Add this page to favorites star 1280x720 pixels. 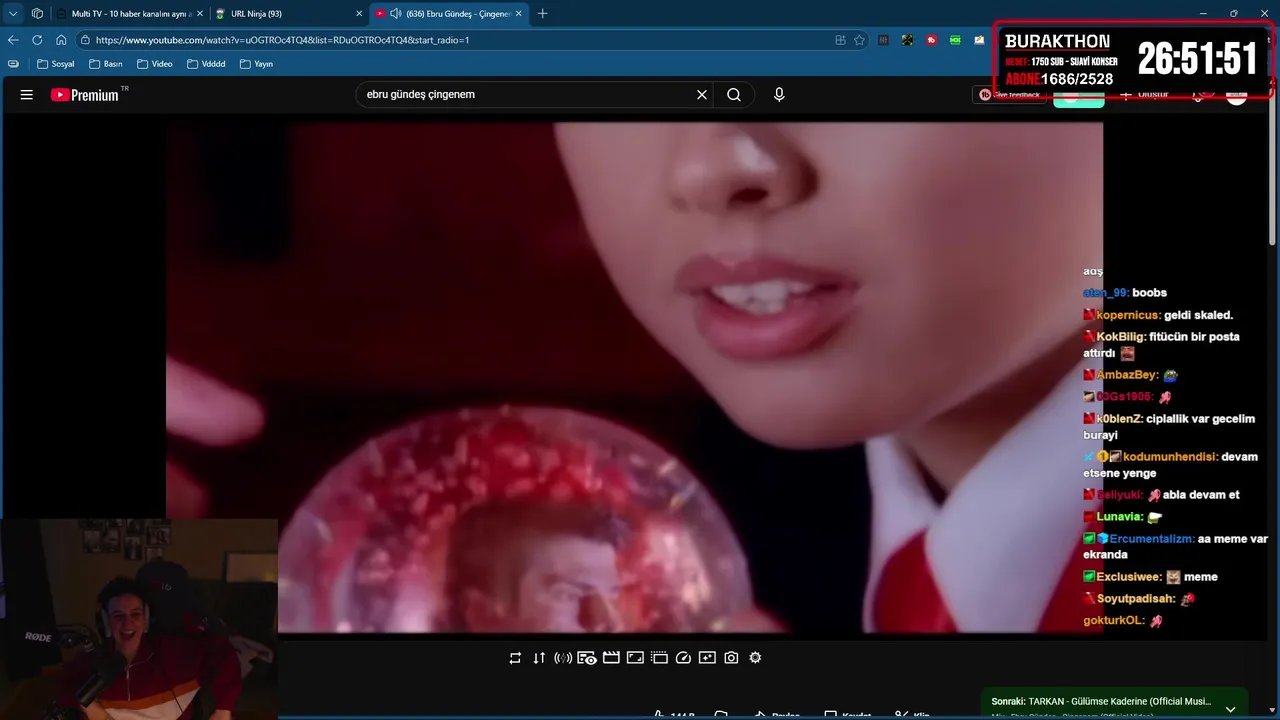tap(859, 40)
